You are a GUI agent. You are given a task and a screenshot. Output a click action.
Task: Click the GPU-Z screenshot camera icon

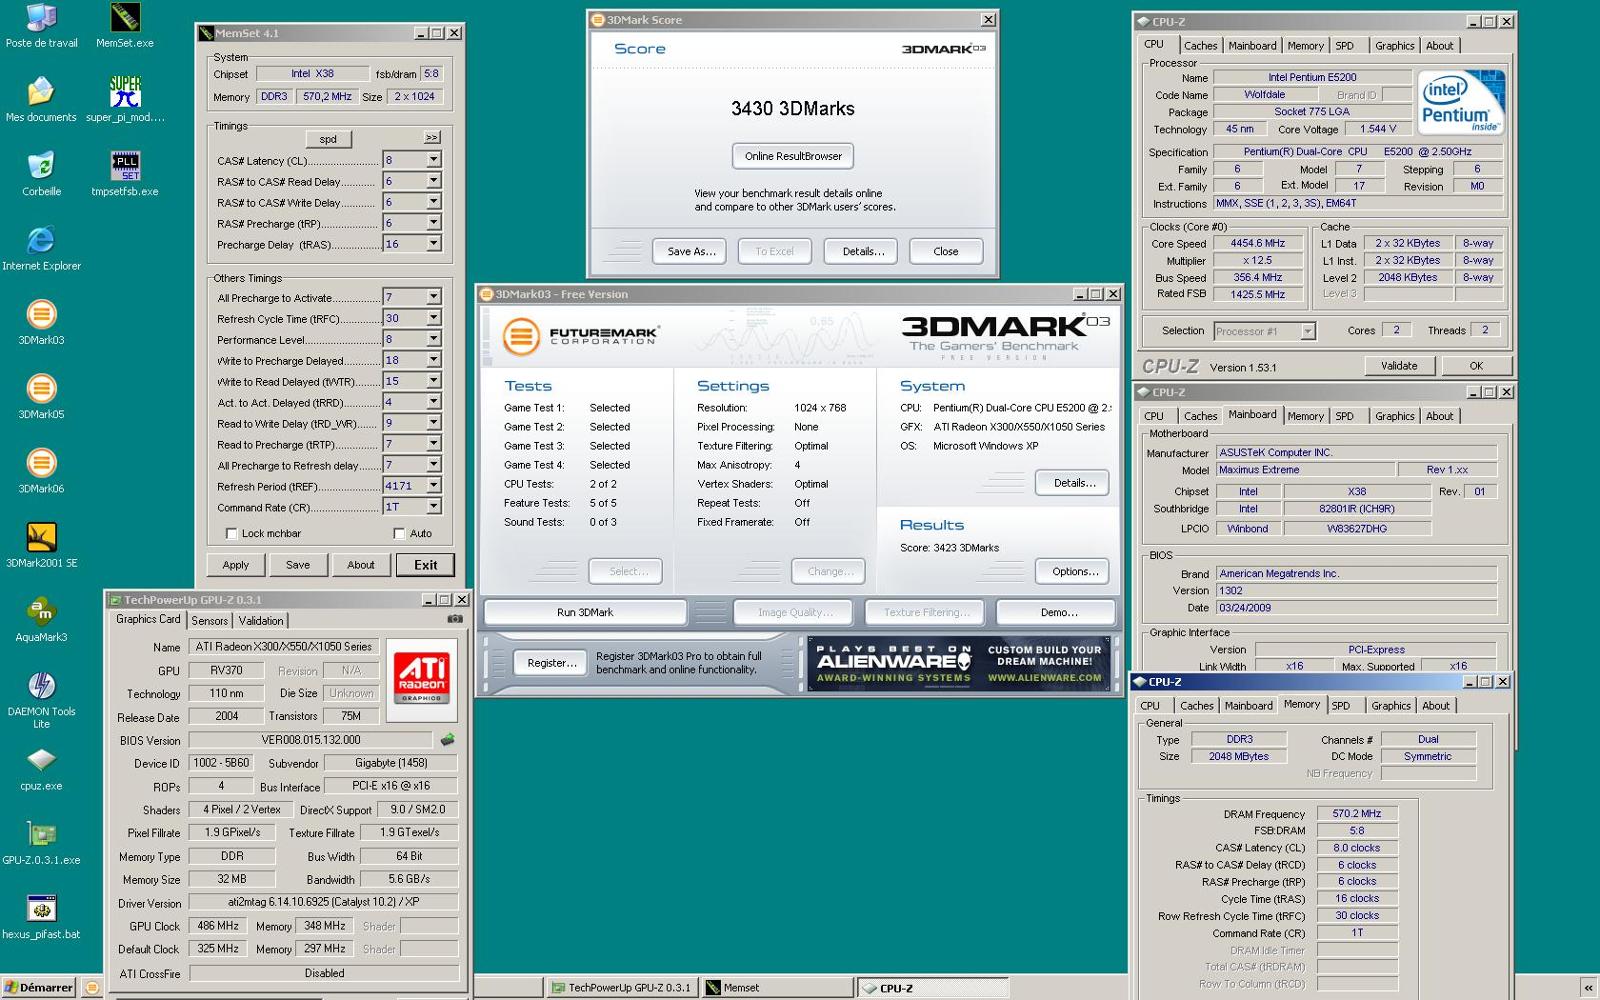tap(455, 619)
